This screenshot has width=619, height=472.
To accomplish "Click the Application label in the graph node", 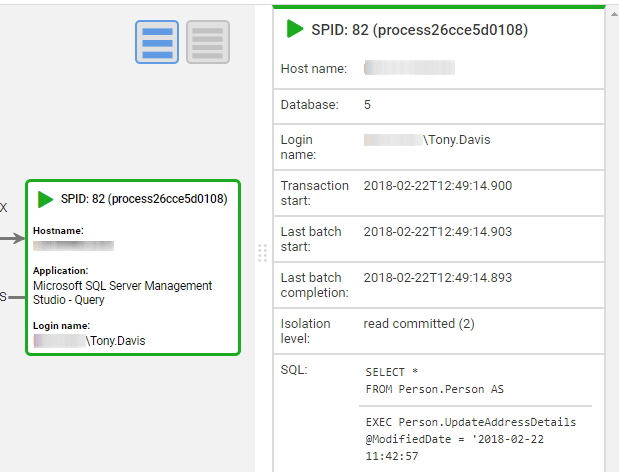I will point(61,271).
